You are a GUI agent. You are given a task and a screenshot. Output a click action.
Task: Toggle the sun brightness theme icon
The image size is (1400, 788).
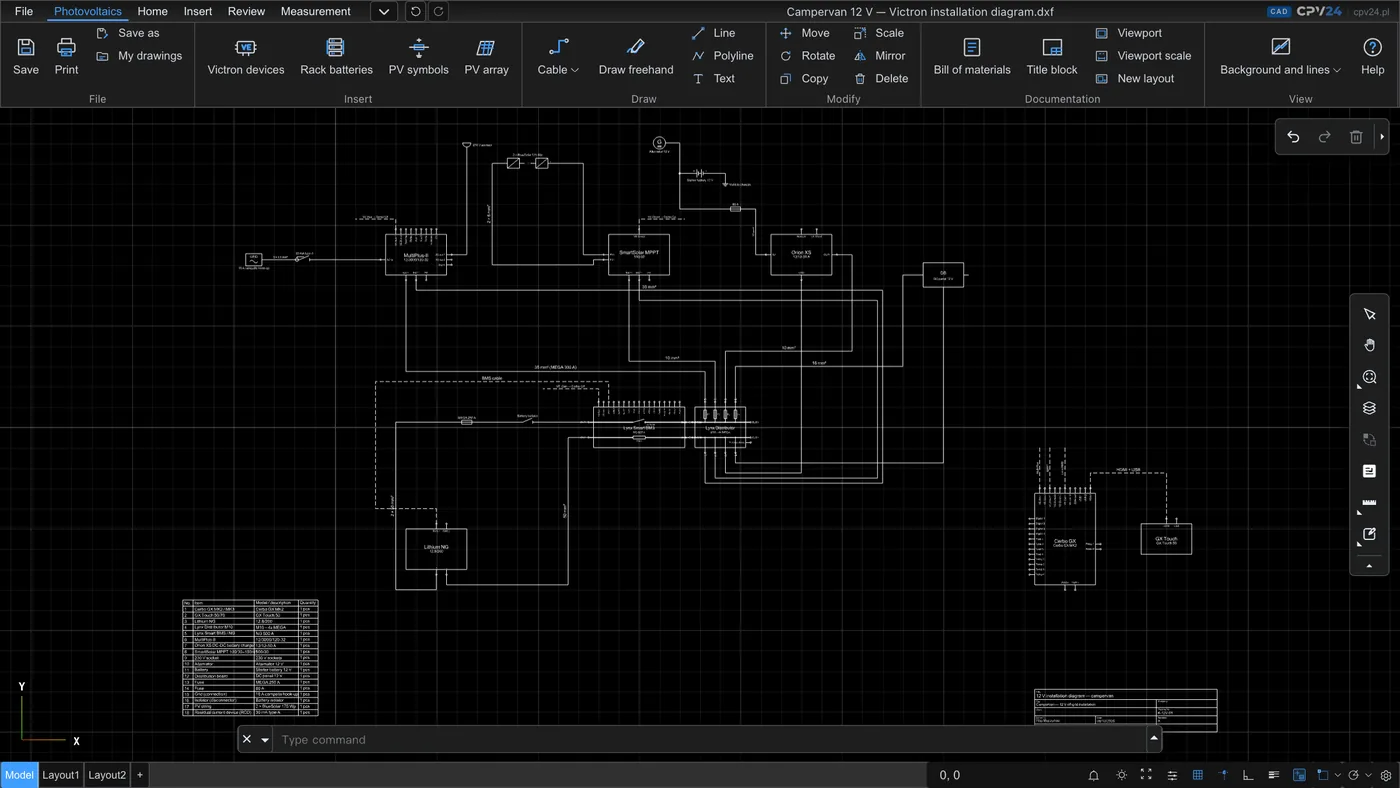(1121, 775)
